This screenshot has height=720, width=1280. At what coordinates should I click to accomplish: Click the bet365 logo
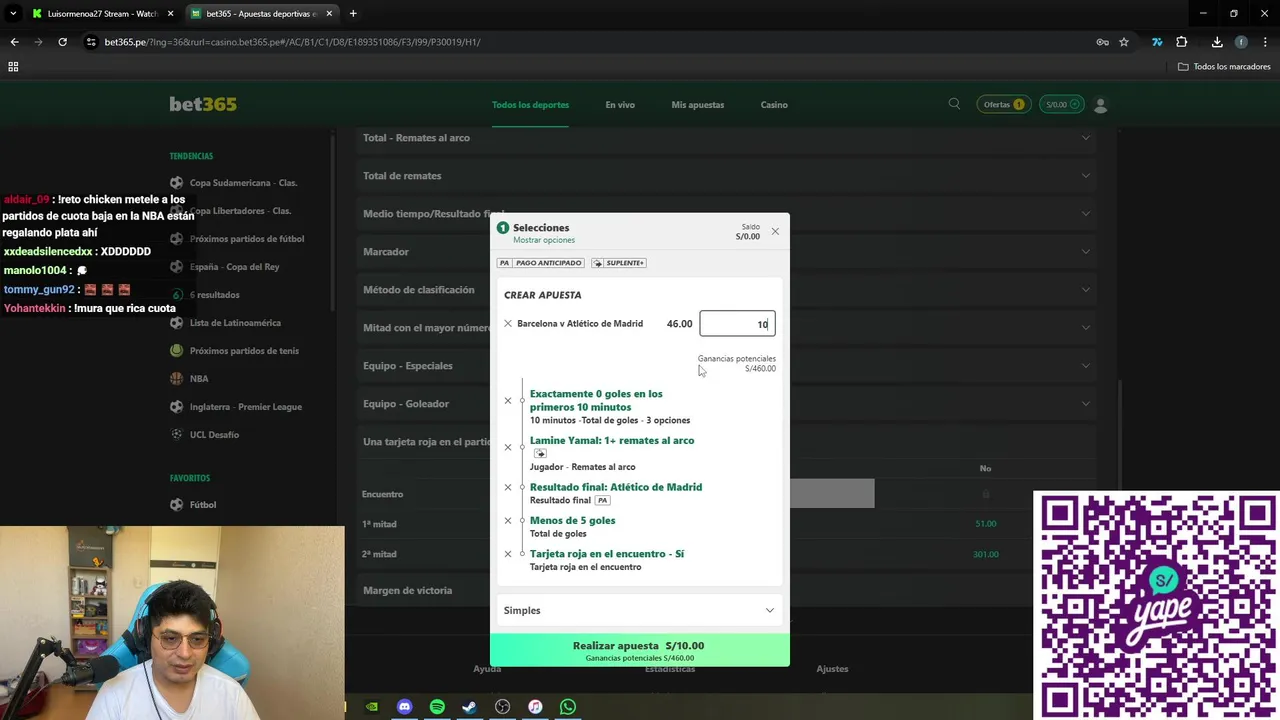pos(203,104)
